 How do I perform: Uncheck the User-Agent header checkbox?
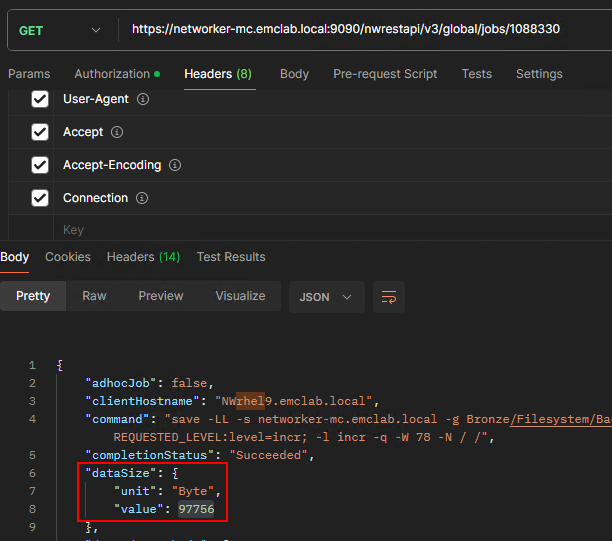coord(40,99)
